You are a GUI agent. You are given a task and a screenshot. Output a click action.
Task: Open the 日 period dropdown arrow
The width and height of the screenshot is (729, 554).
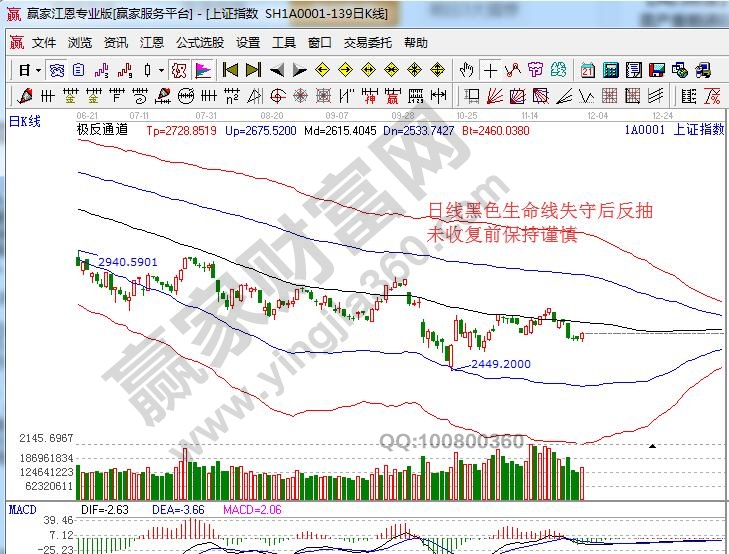pyautogui.click(x=39, y=70)
